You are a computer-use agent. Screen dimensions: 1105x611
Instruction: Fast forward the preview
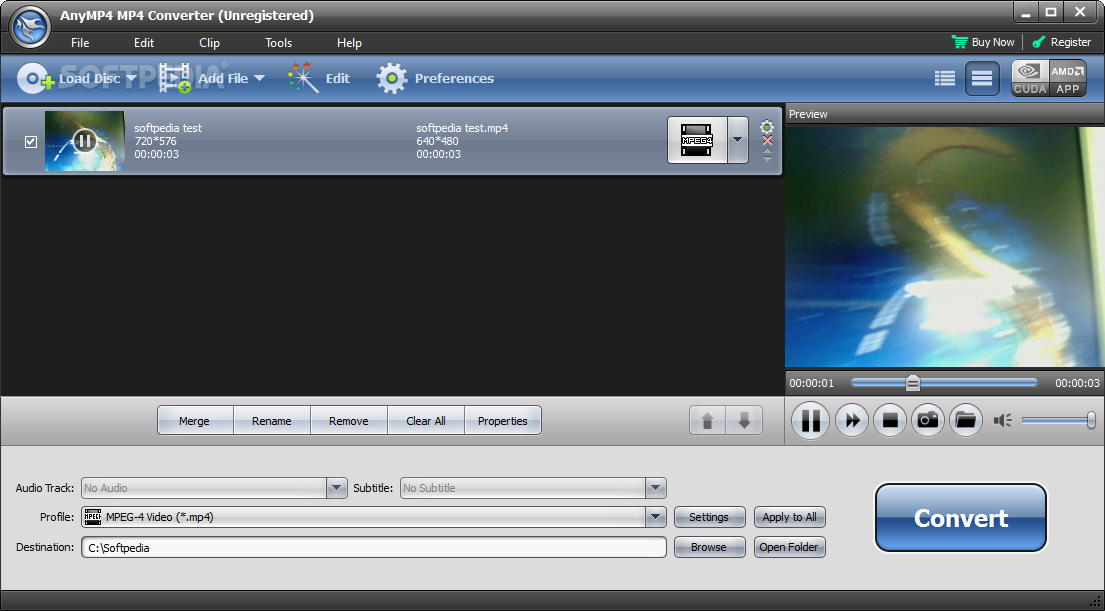tap(852, 421)
